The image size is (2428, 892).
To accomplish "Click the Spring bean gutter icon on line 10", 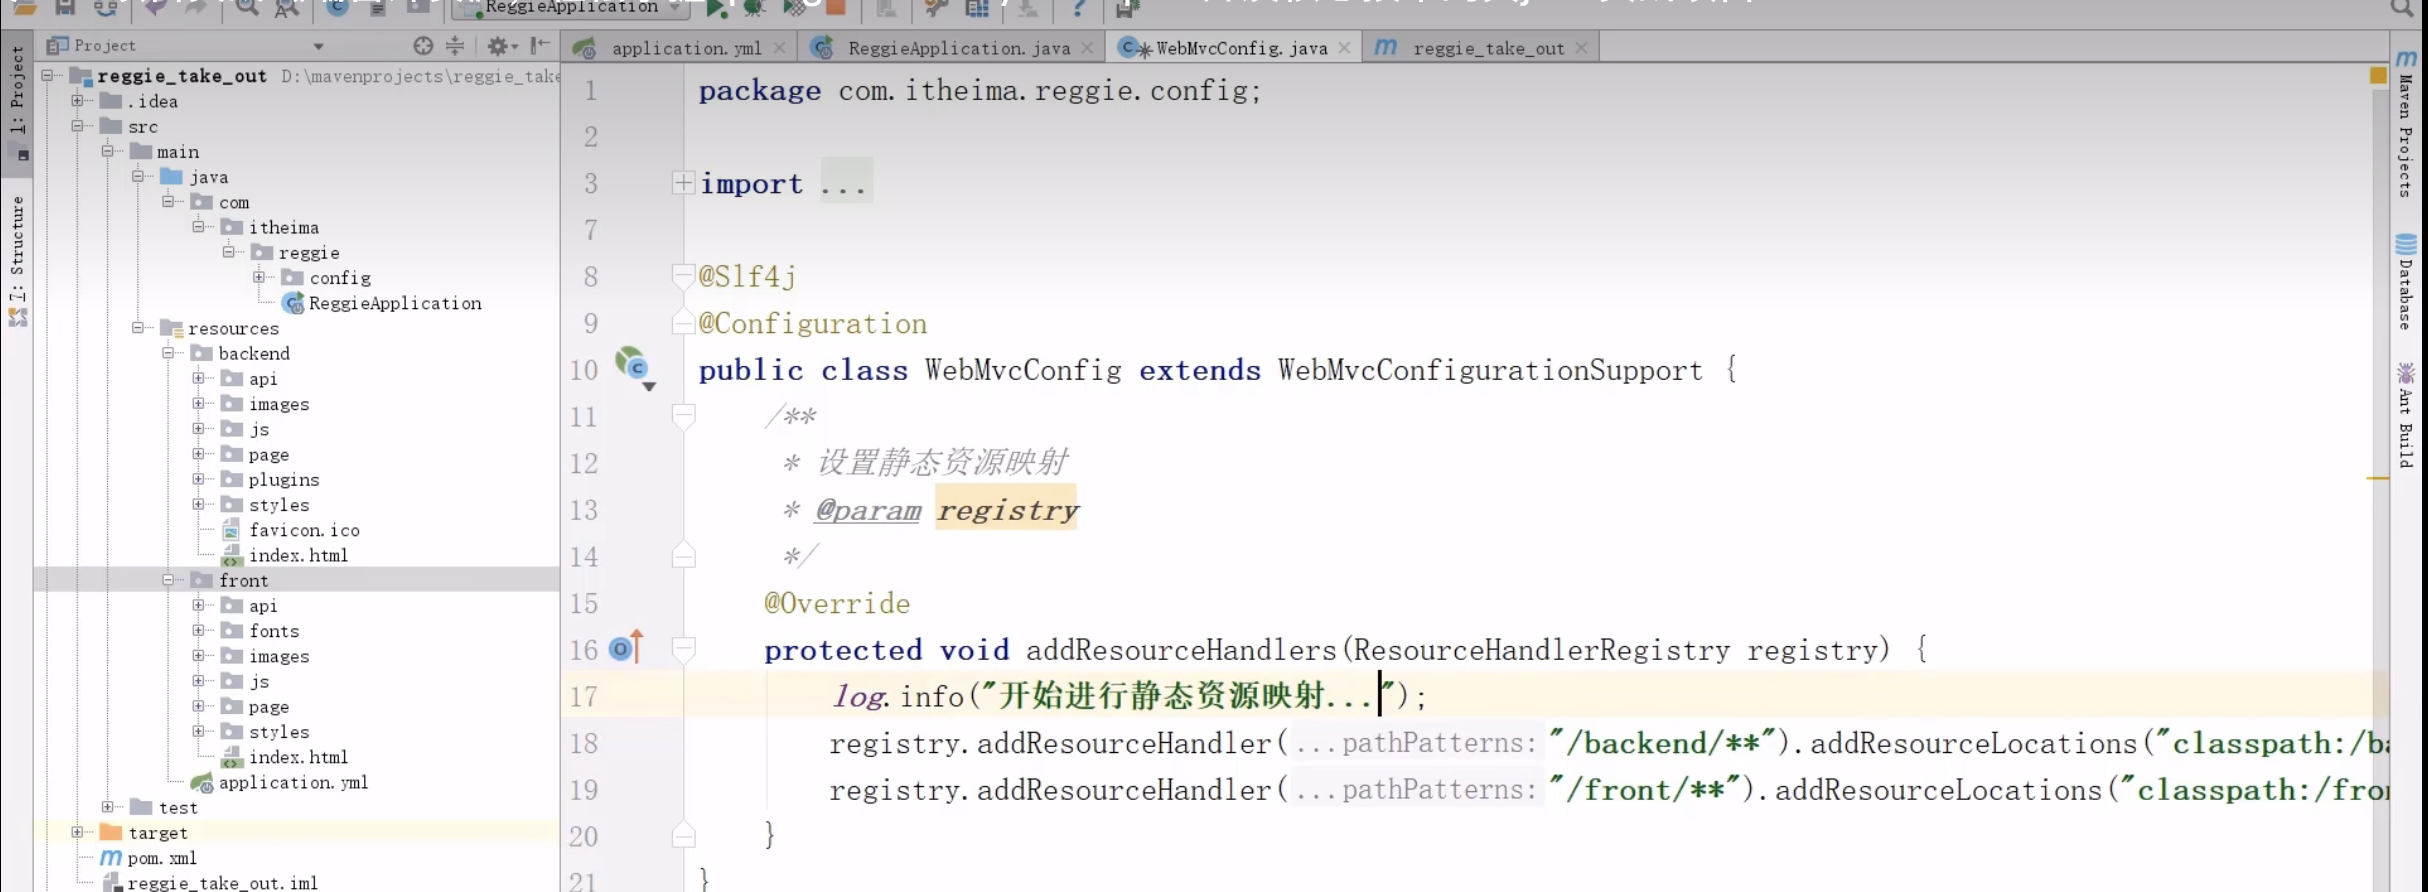I will coord(633,366).
